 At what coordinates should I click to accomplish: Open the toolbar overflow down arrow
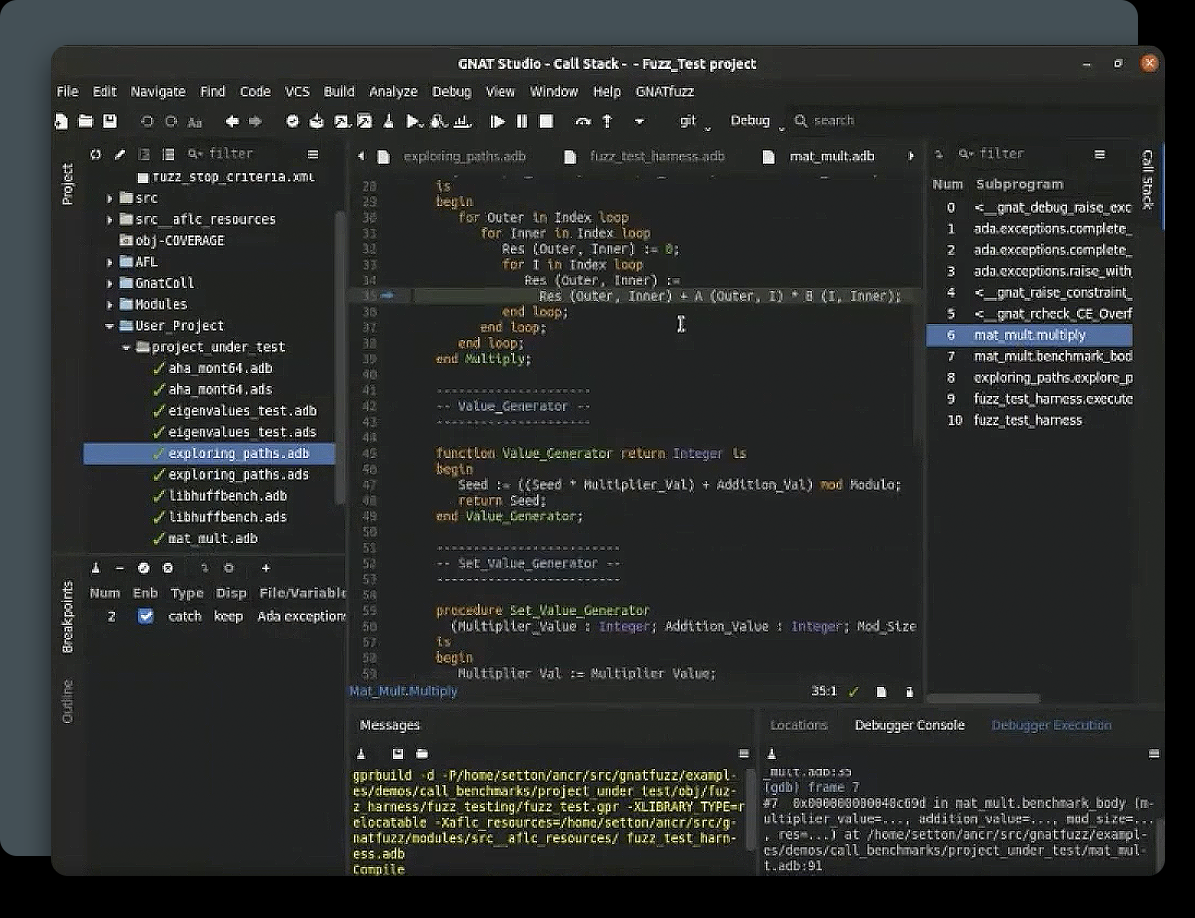pos(639,121)
